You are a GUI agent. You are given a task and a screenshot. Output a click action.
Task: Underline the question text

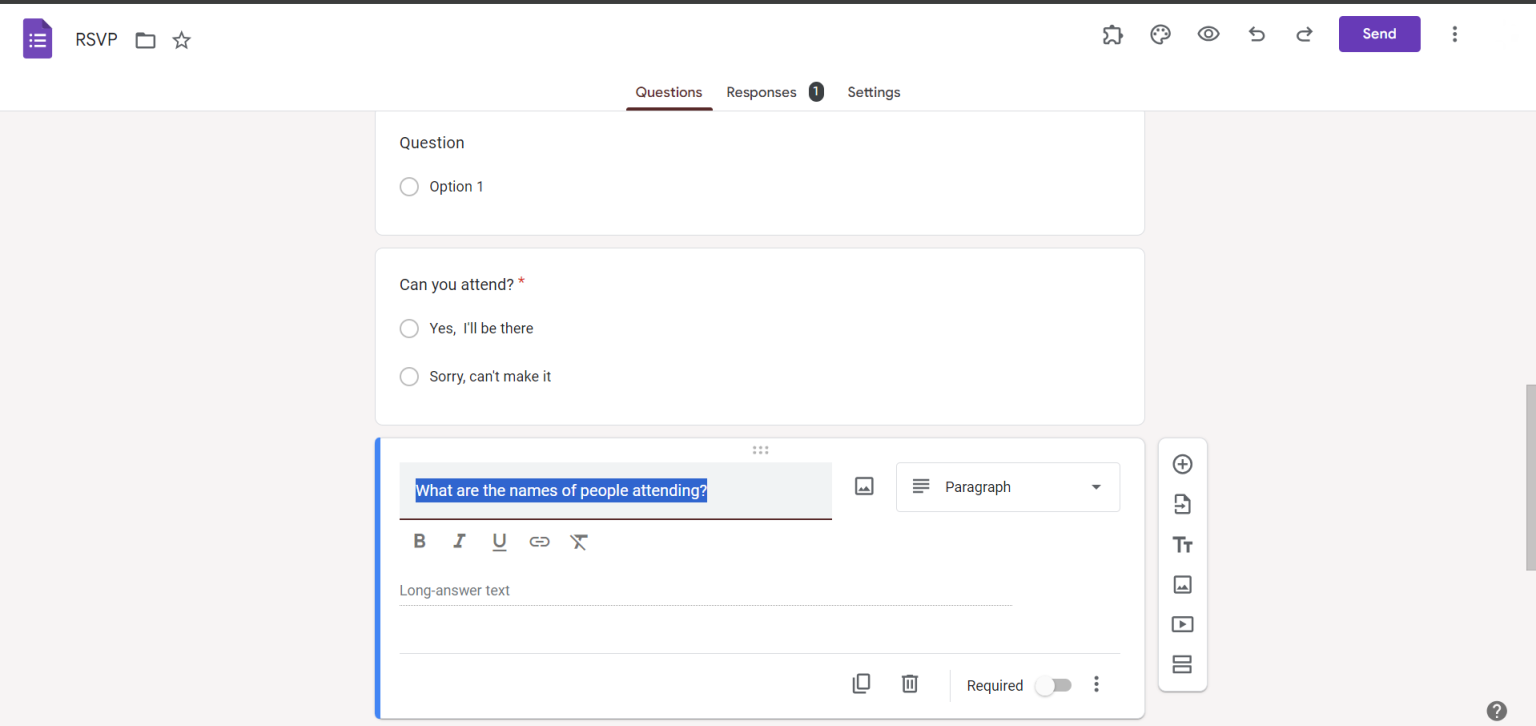(499, 542)
